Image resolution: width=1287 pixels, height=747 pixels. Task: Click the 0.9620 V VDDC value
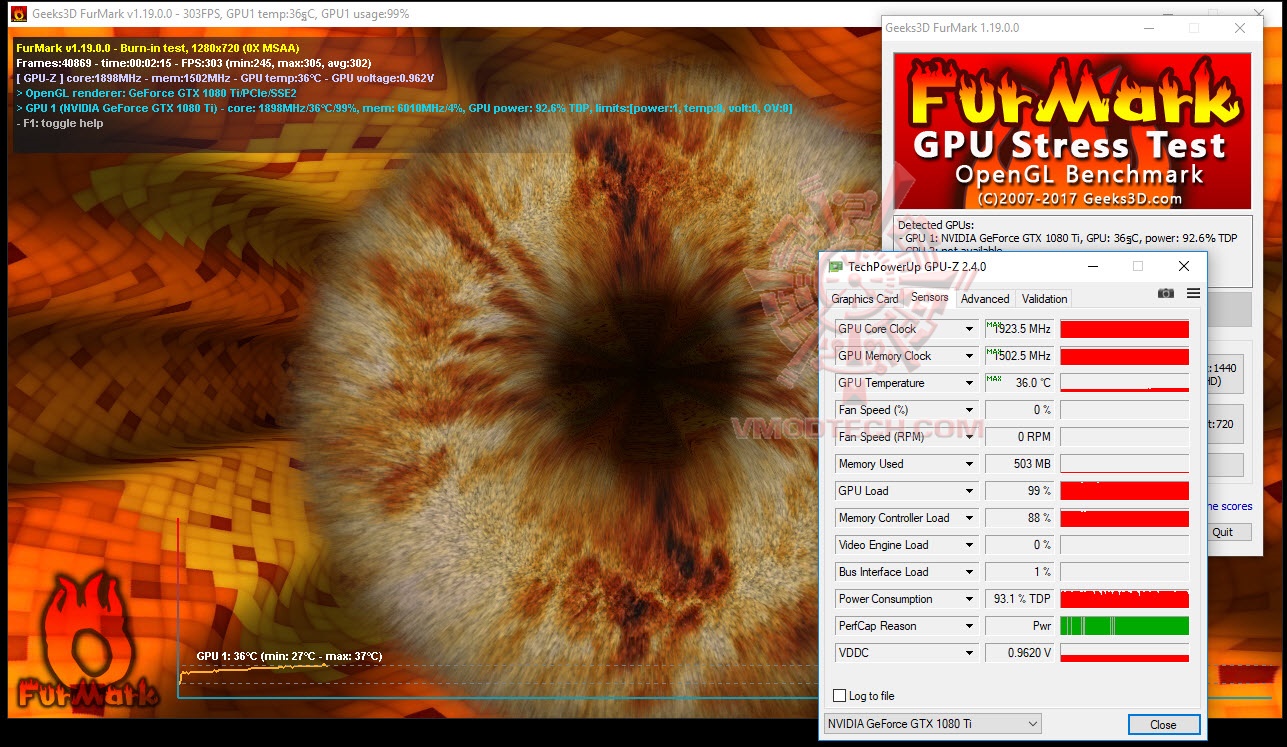click(x=1020, y=653)
